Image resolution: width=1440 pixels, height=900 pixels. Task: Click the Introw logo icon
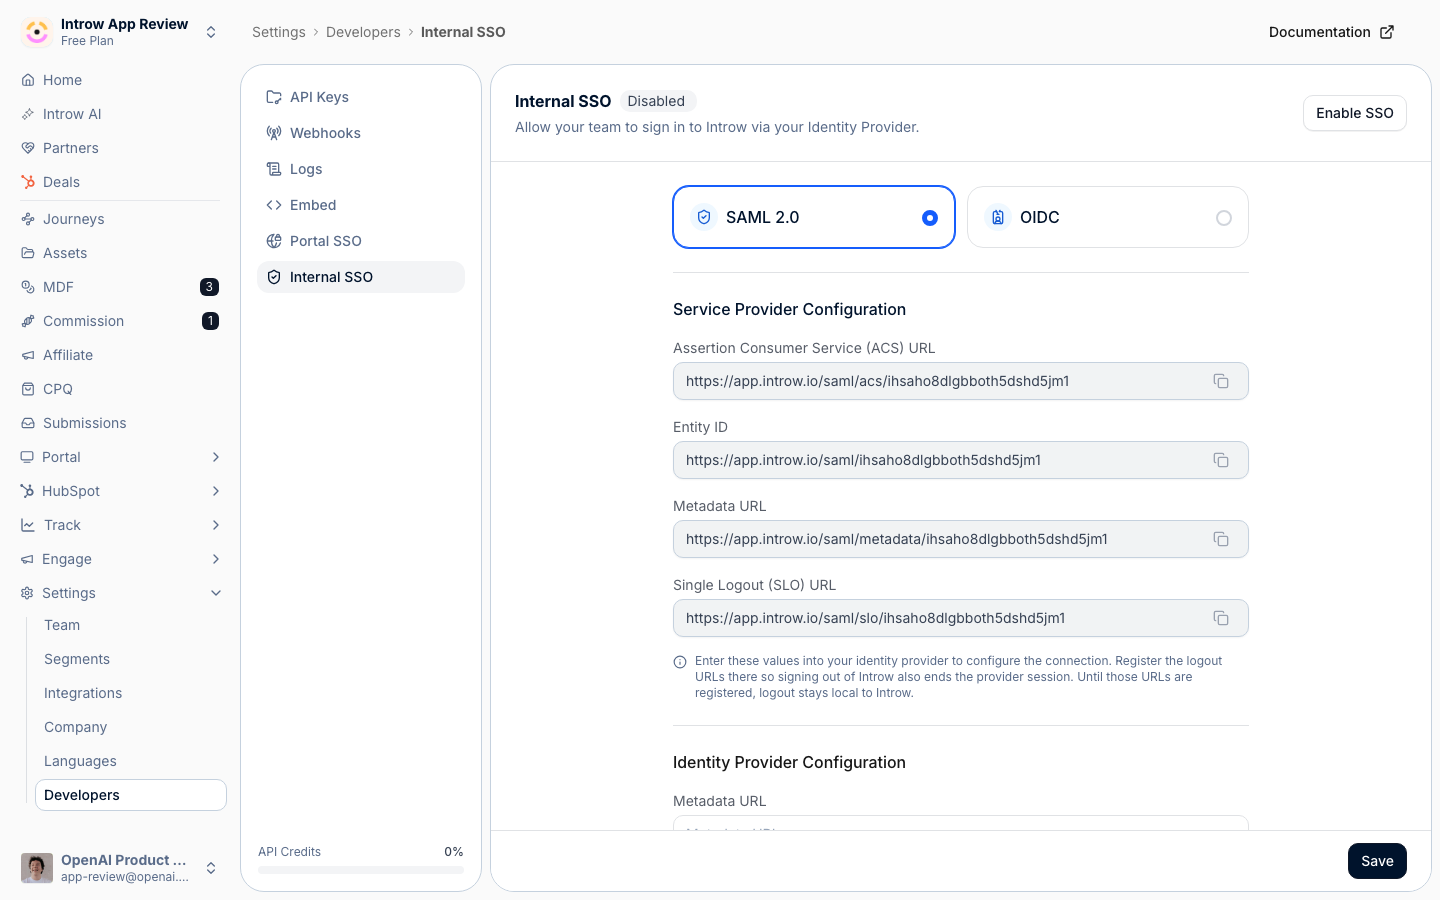pos(37,32)
